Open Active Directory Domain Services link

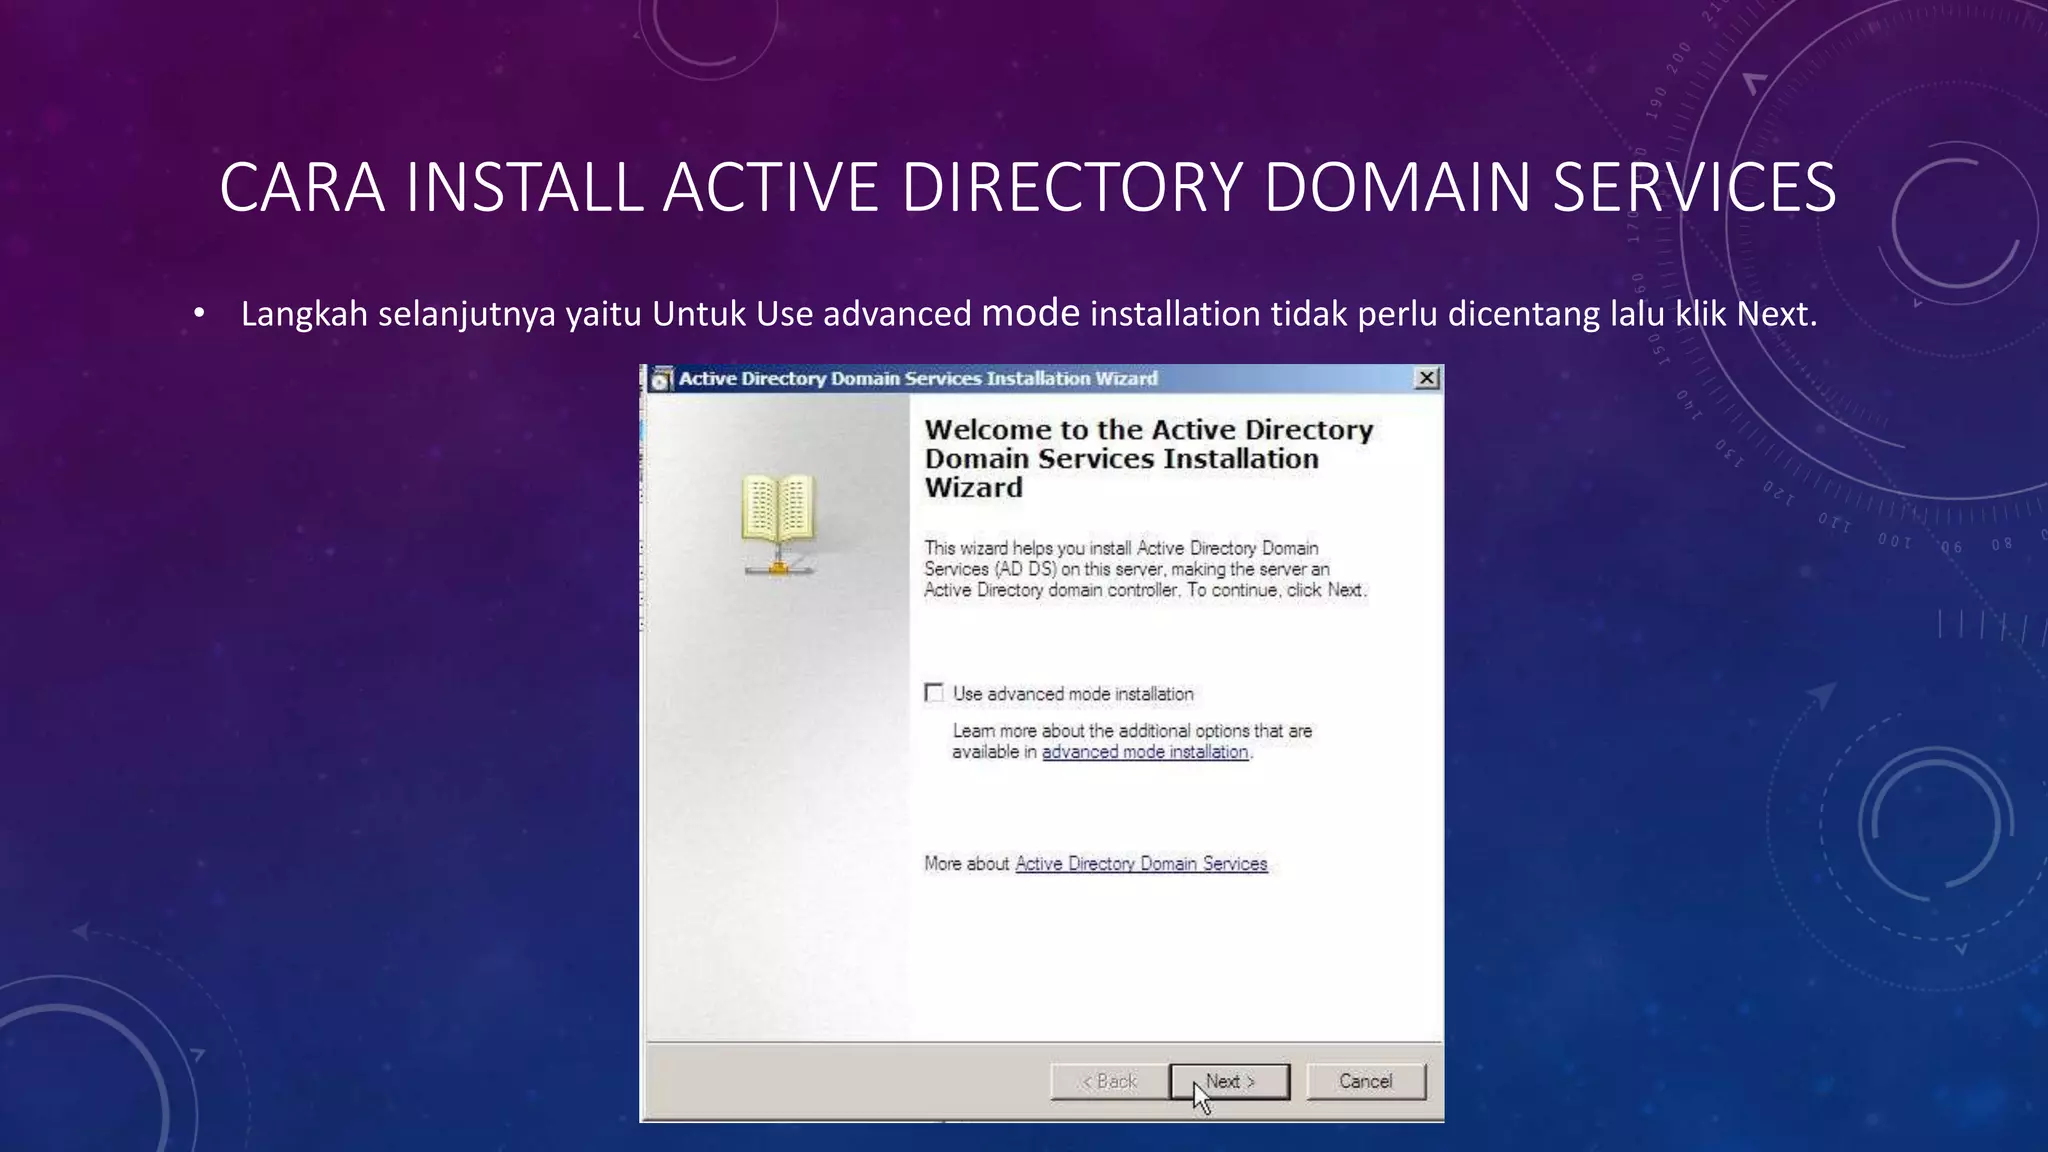click(1141, 863)
